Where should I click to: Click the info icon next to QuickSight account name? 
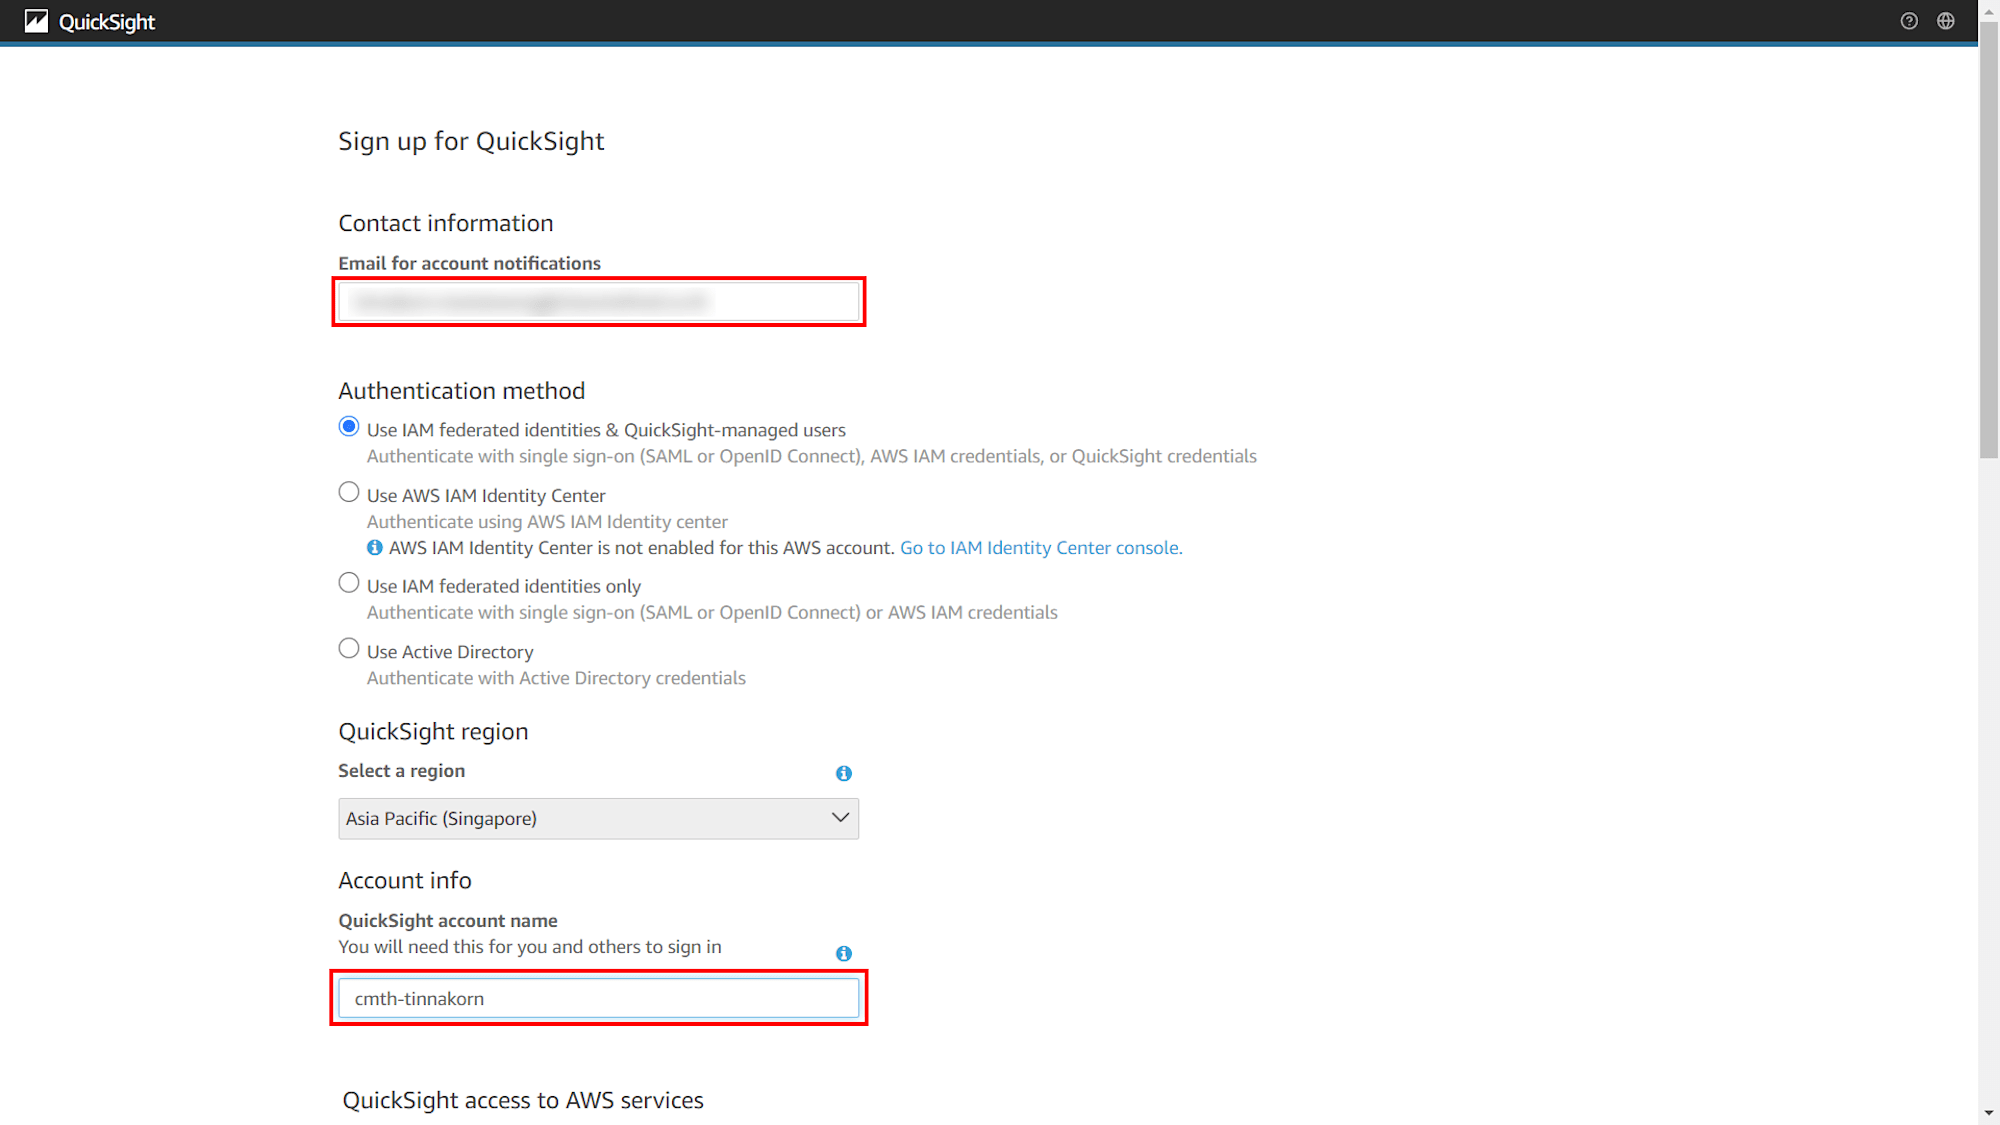click(x=843, y=953)
